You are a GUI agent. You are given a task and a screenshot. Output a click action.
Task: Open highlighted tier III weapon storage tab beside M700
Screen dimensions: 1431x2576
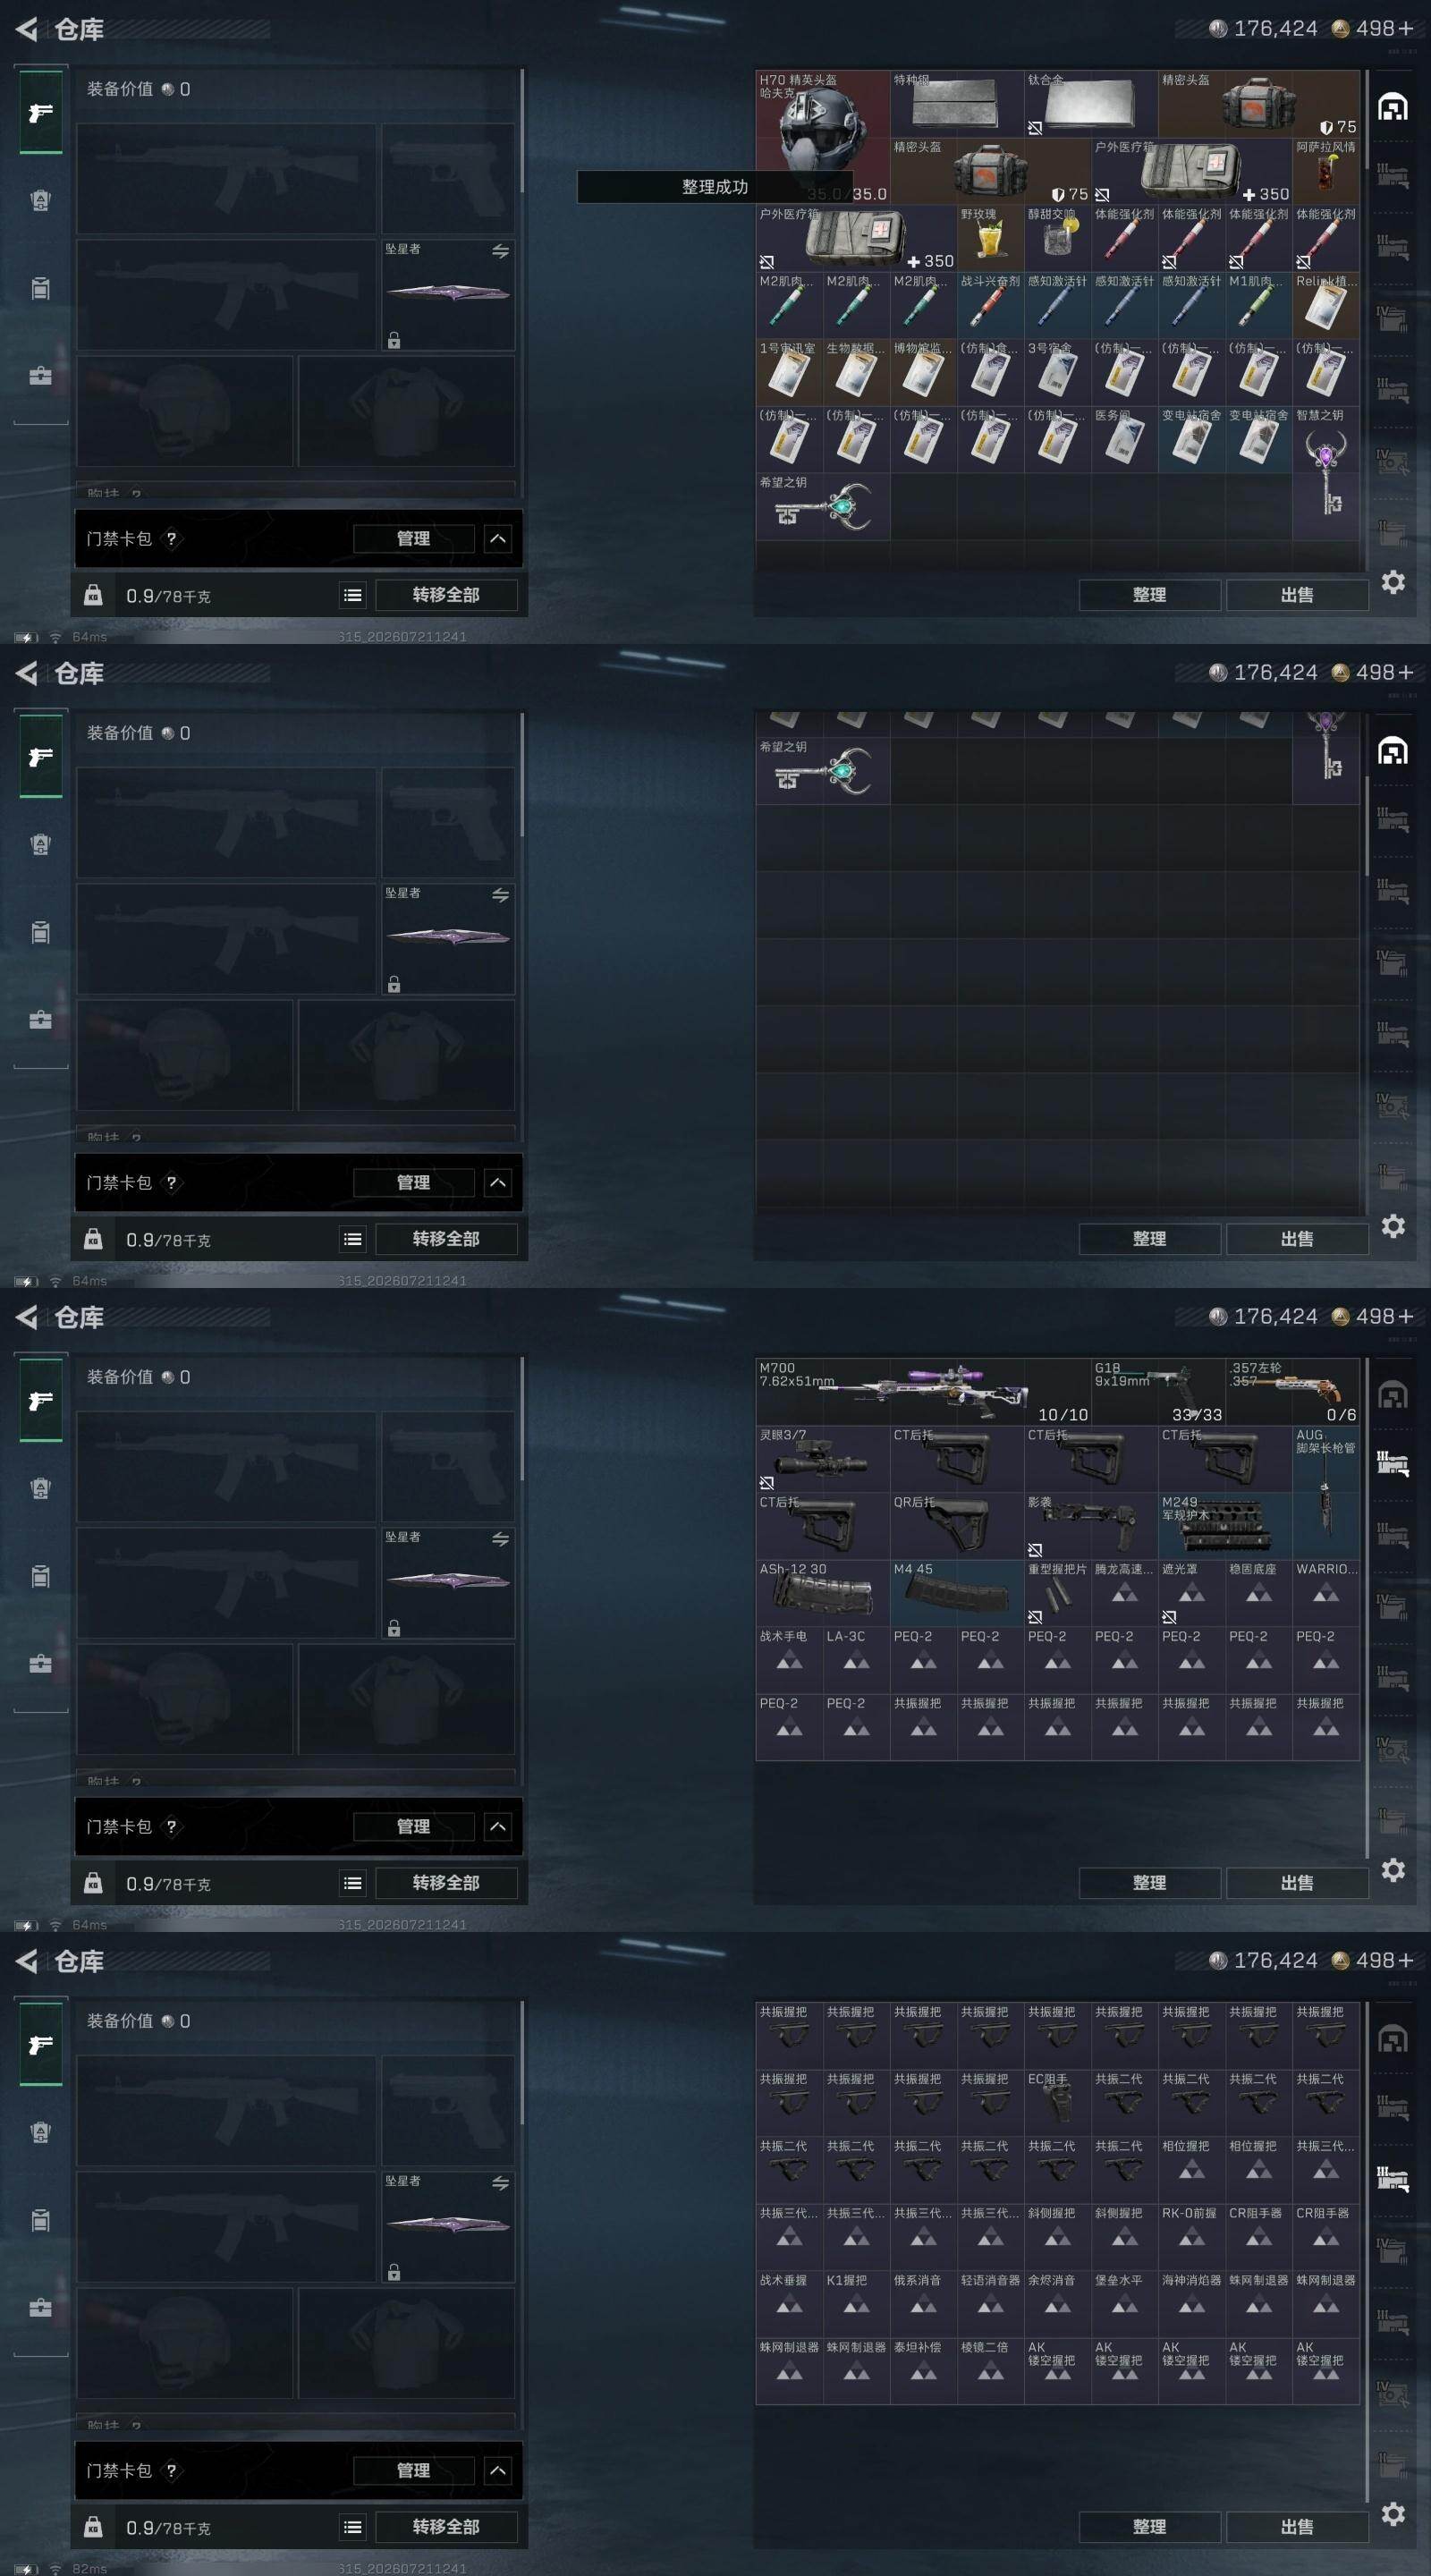(x=1393, y=1464)
